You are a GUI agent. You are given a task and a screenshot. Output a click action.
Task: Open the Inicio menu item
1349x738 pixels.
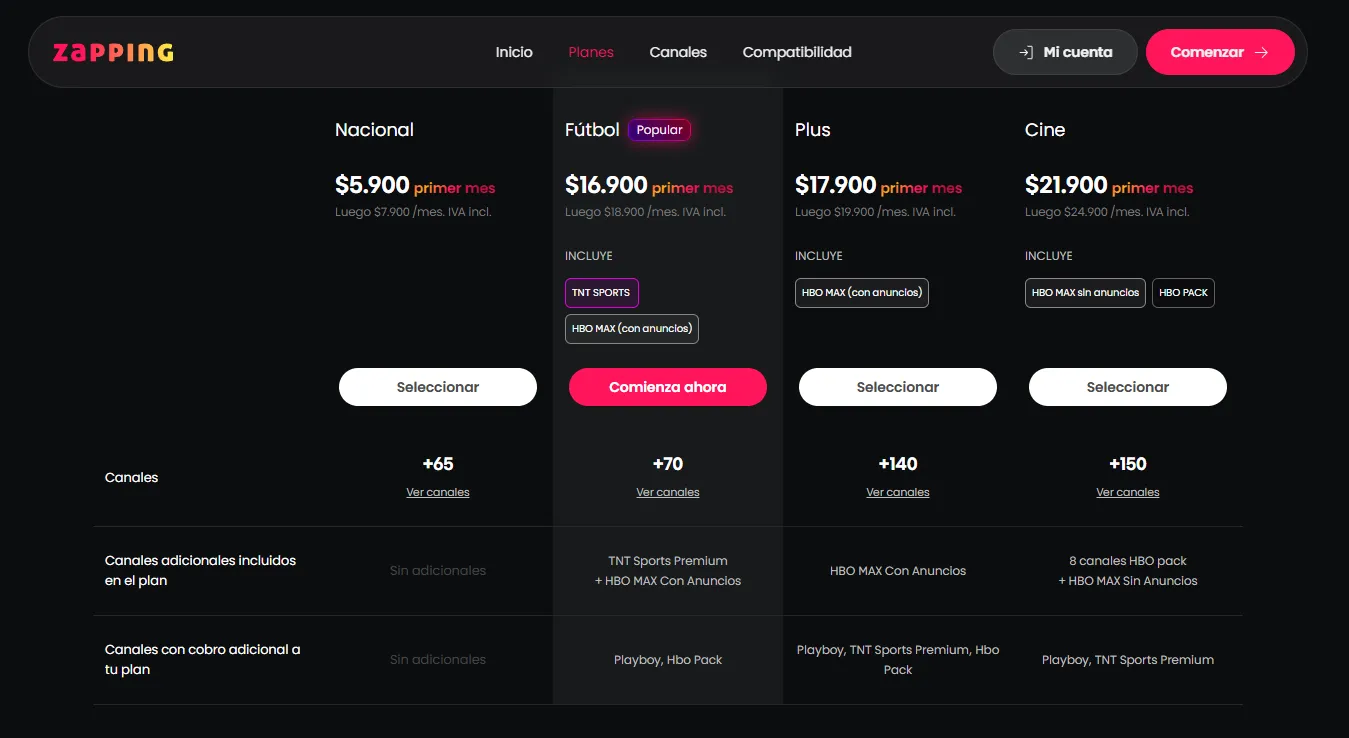click(x=514, y=52)
